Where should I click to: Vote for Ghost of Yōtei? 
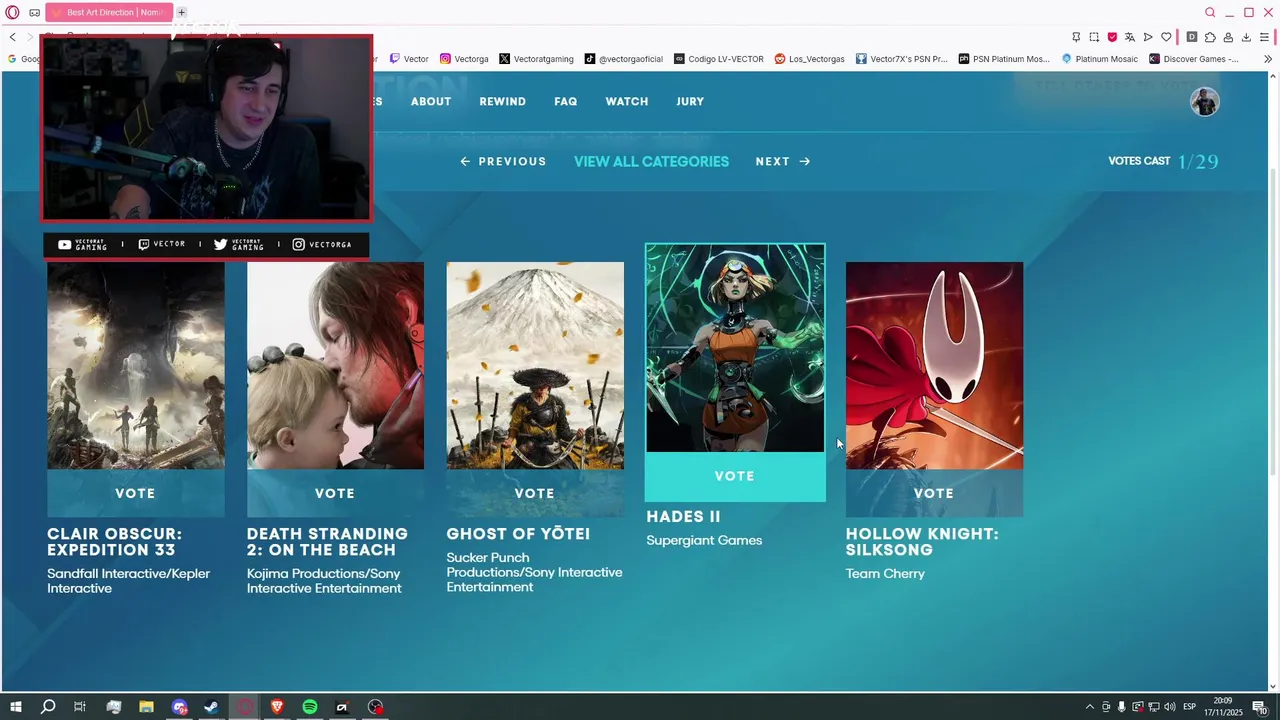[x=535, y=494]
